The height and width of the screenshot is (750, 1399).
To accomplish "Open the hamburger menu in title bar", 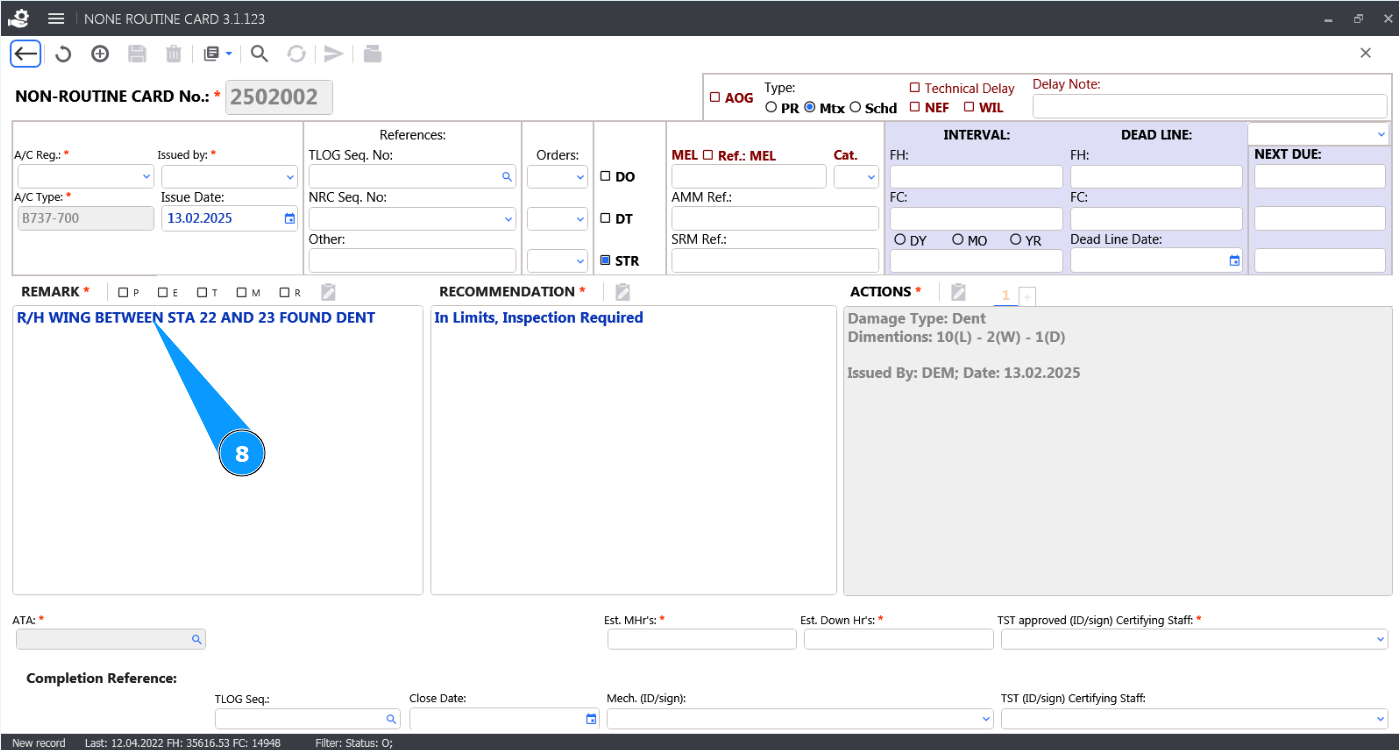I will tap(57, 19).
